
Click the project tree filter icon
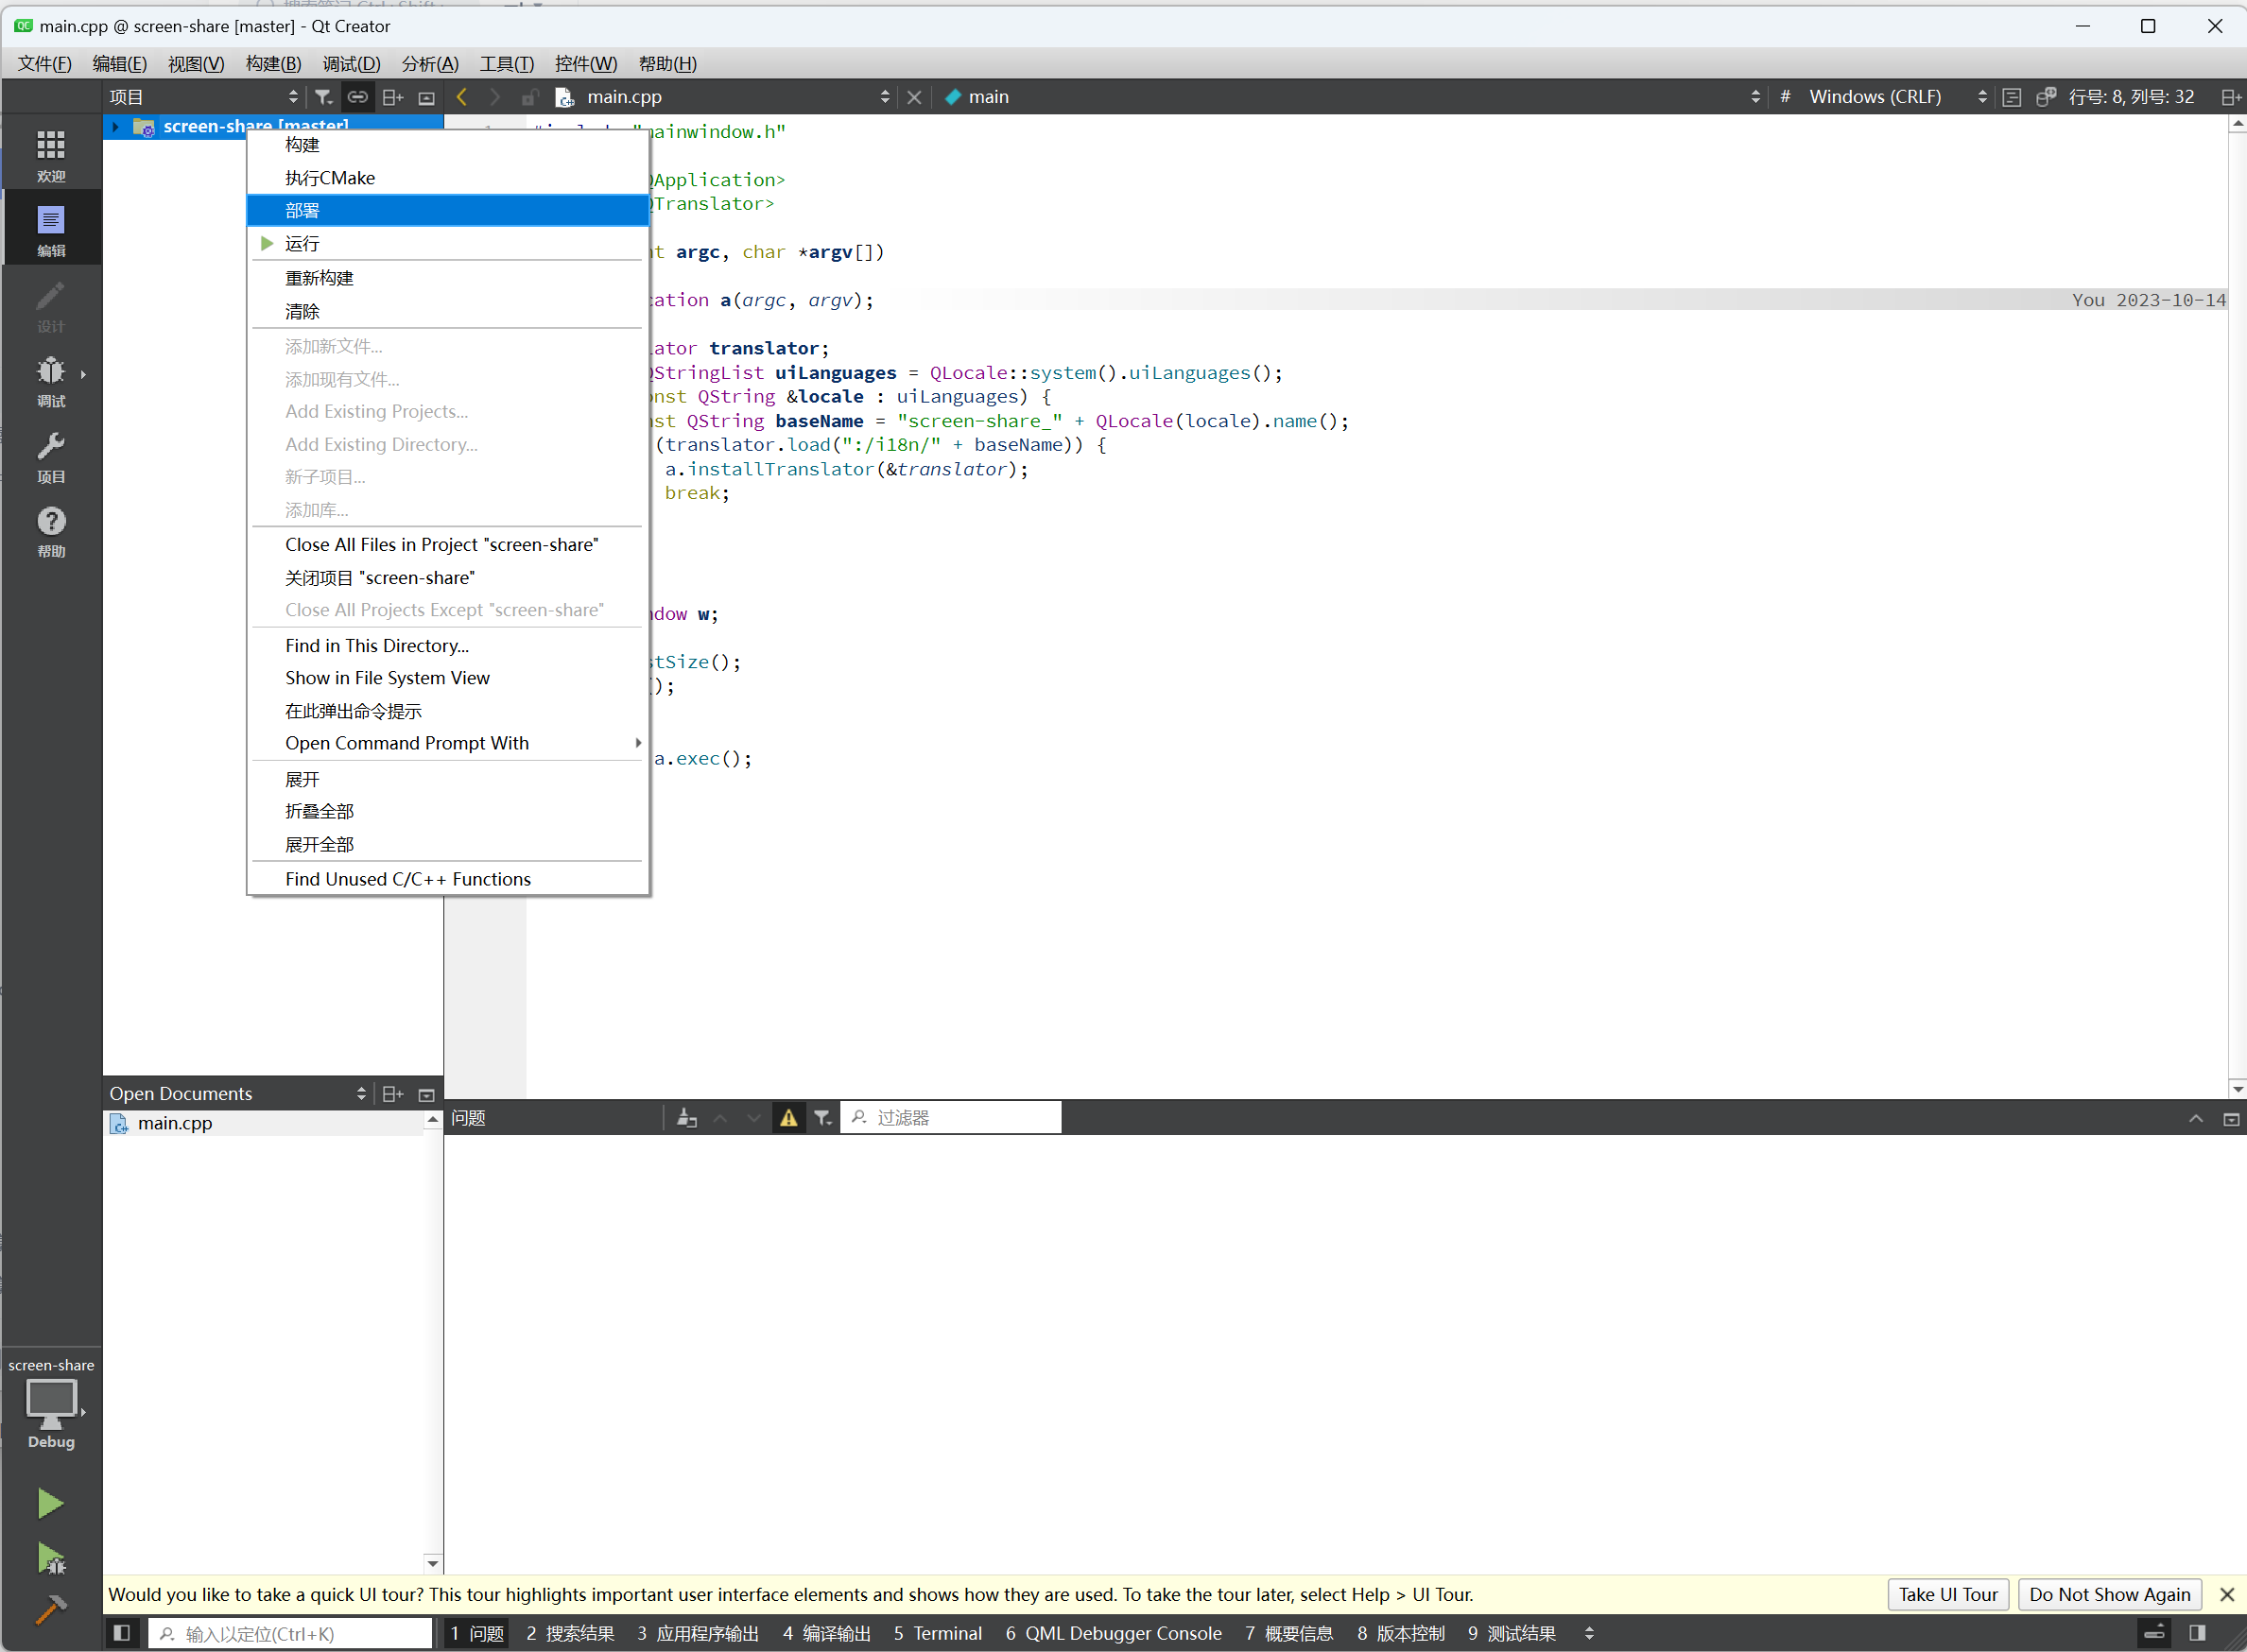pos(323,97)
